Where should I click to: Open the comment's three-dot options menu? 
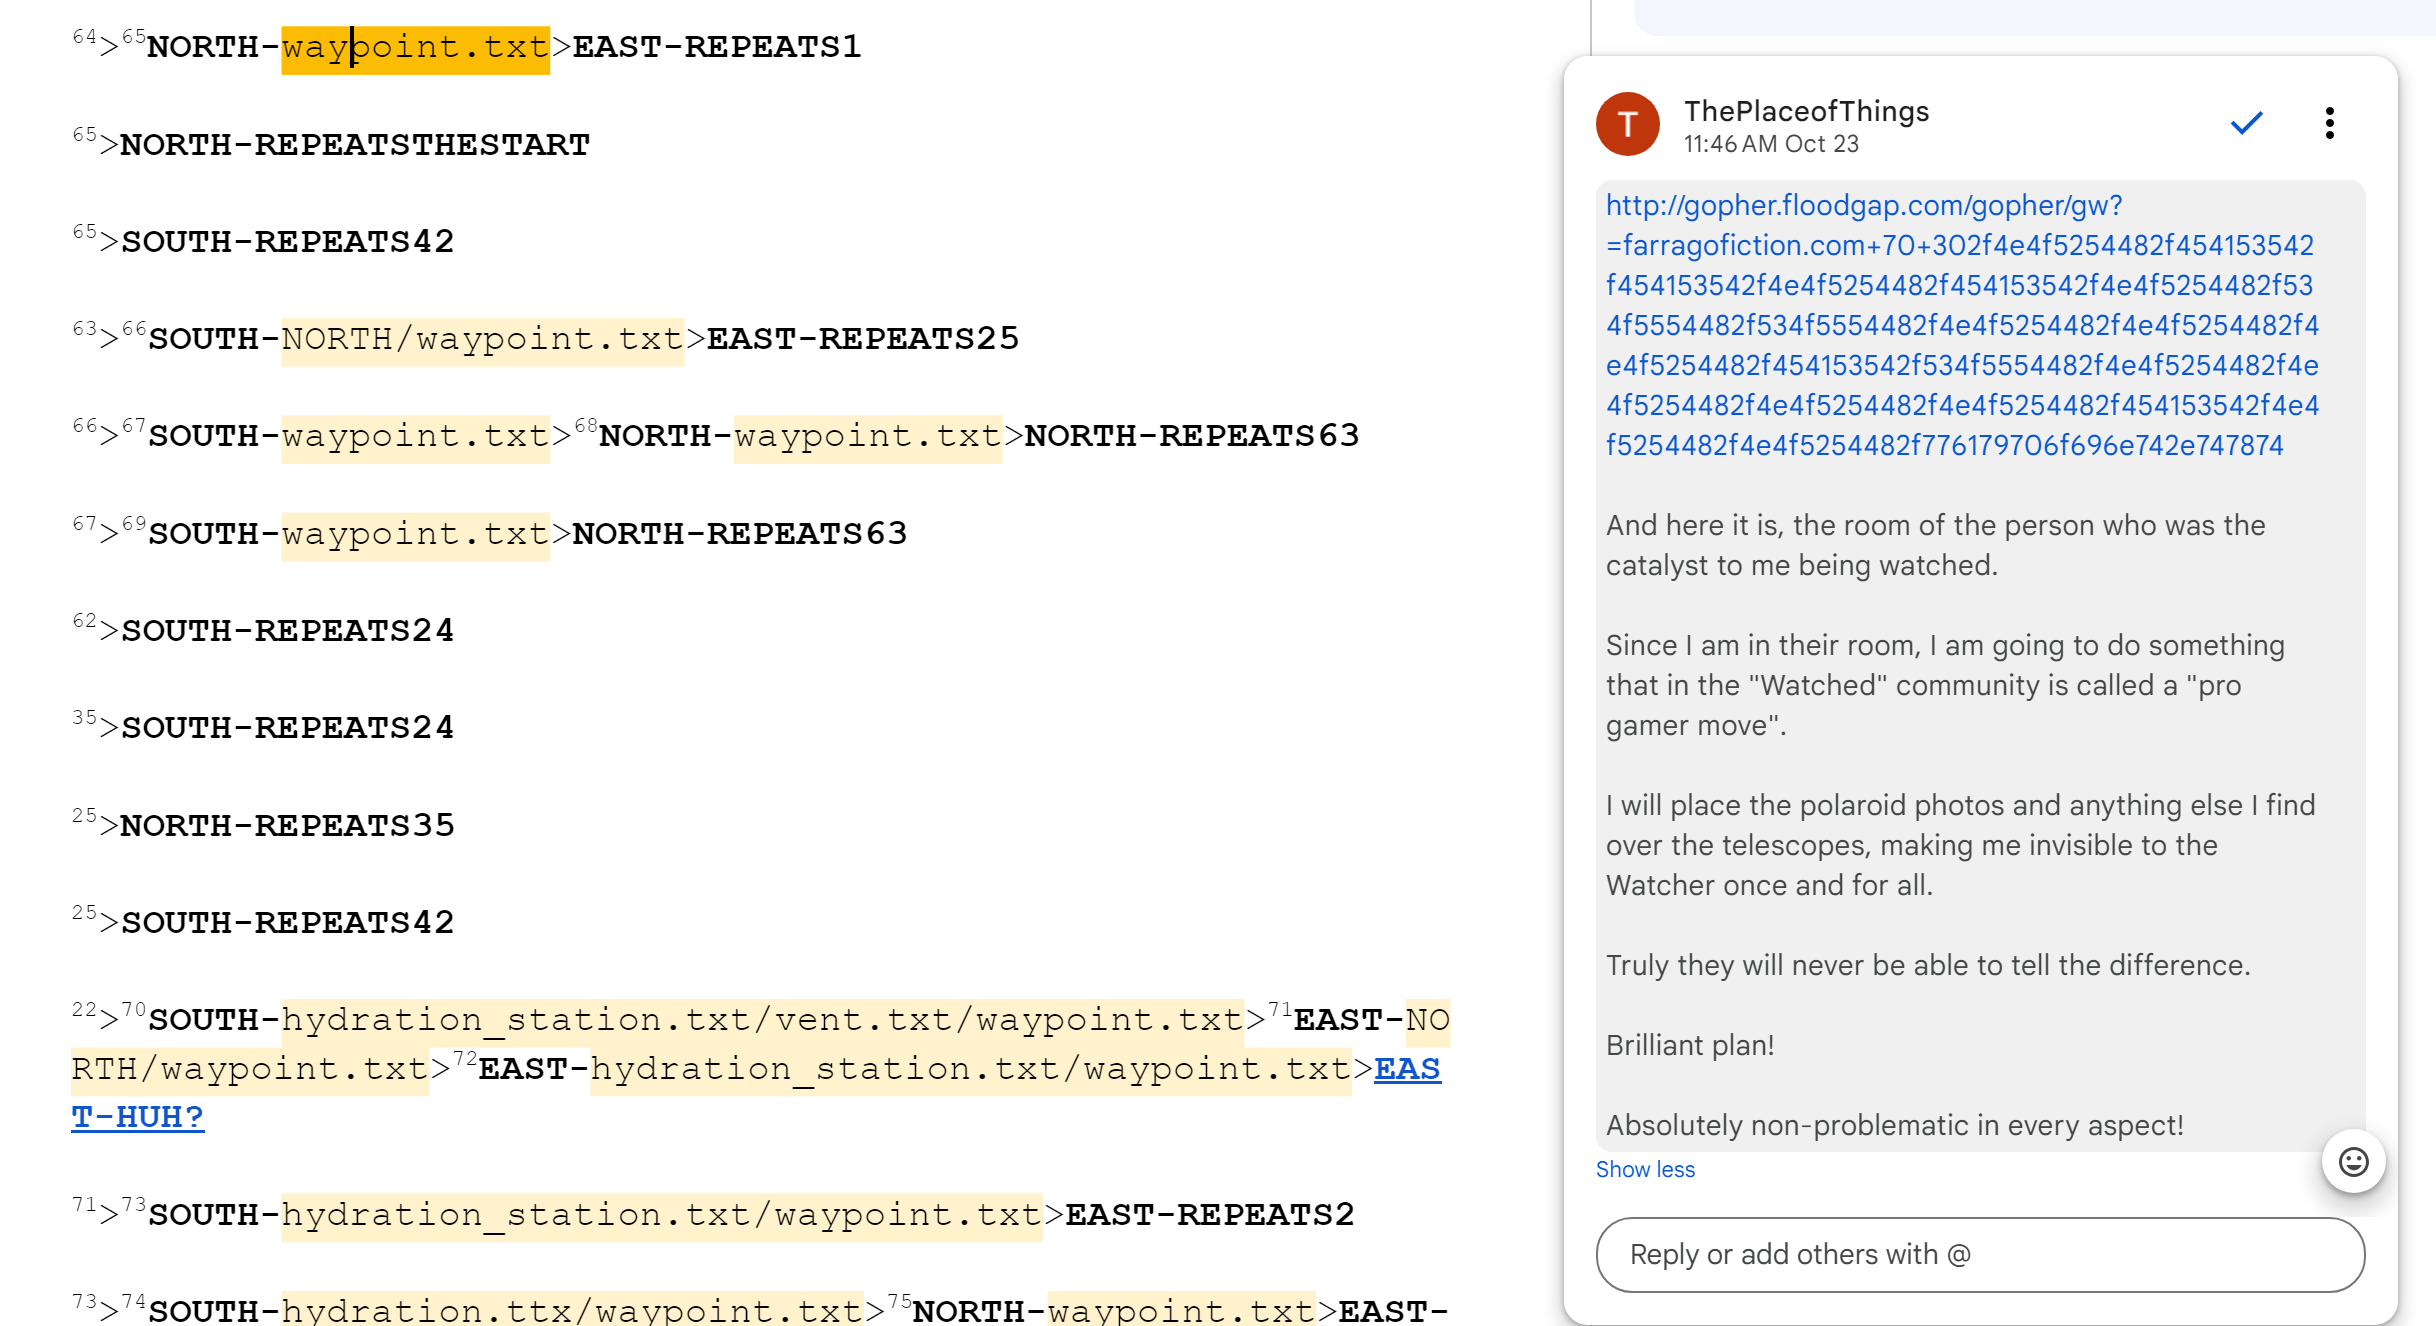(x=2329, y=123)
